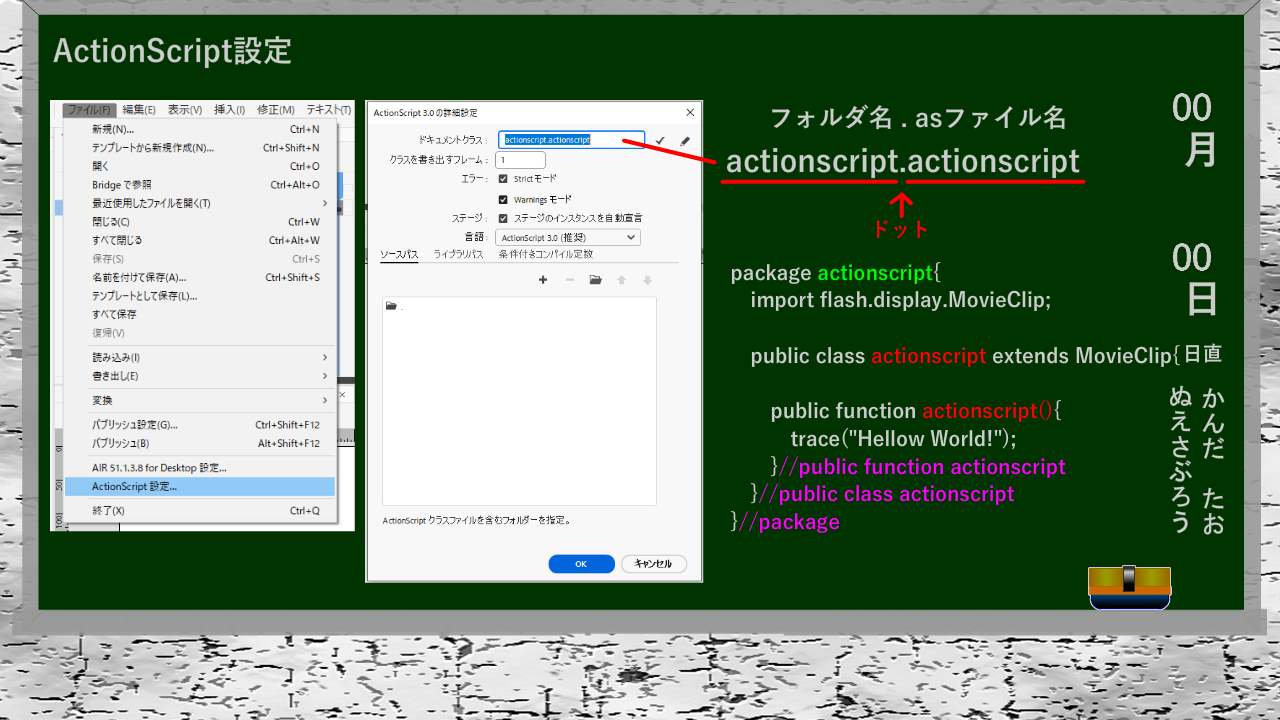The width and height of the screenshot is (1280, 720).
Task: Click the browse to path folder icon
Action: 596,280
